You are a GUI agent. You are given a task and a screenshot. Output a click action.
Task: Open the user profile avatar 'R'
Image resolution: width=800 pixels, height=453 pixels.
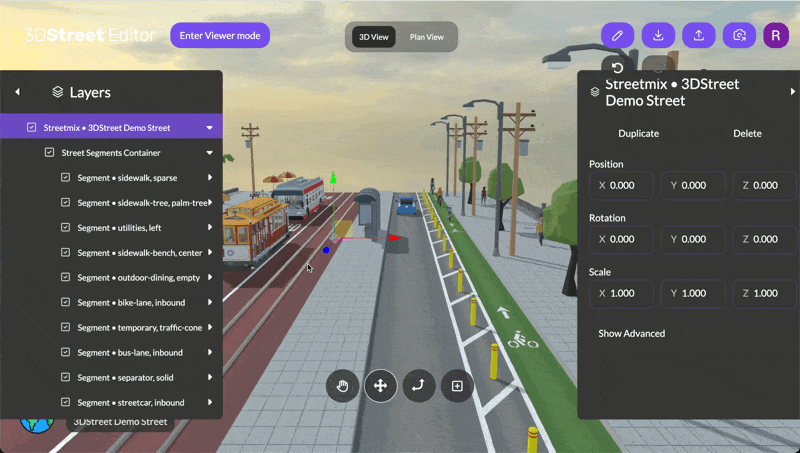click(x=776, y=35)
